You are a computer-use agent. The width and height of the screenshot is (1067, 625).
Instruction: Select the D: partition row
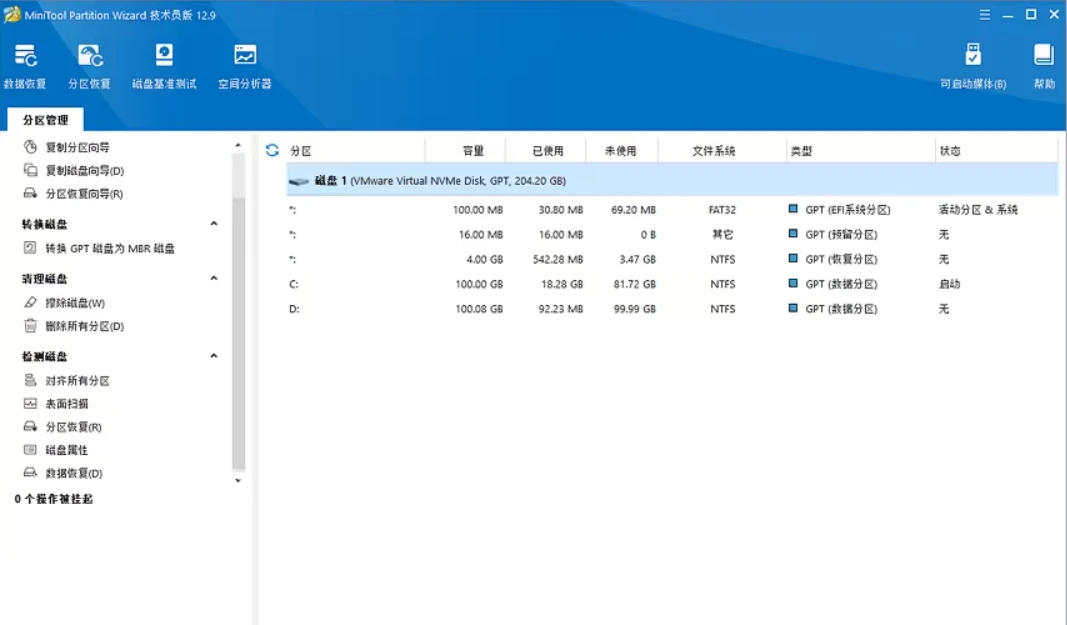pyautogui.click(x=672, y=308)
